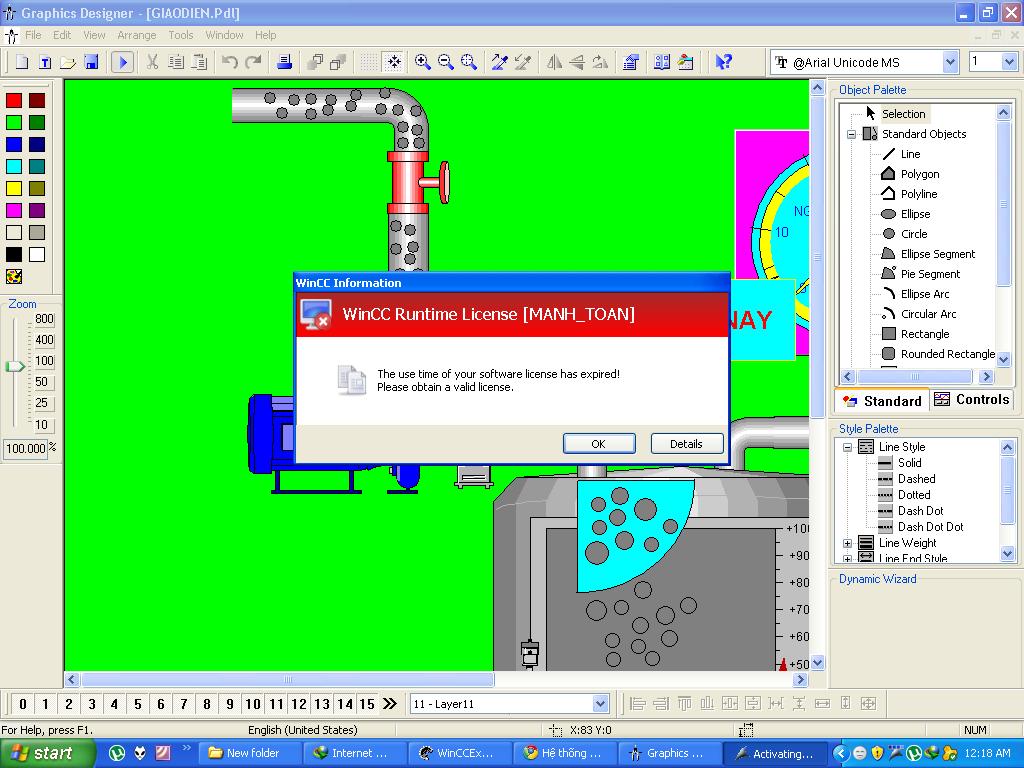This screenshot has width=1024, height=768.
Task: Click the zoom slider handle
Action: coord(14,366)
